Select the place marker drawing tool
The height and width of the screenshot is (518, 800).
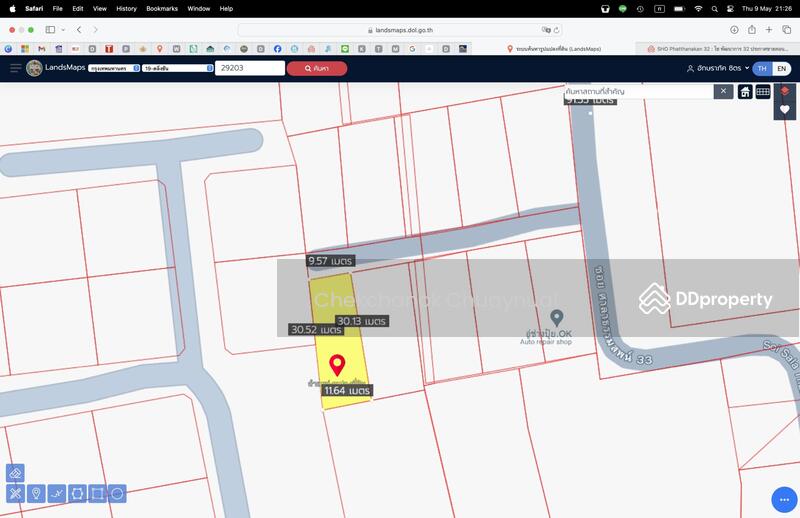36,493
